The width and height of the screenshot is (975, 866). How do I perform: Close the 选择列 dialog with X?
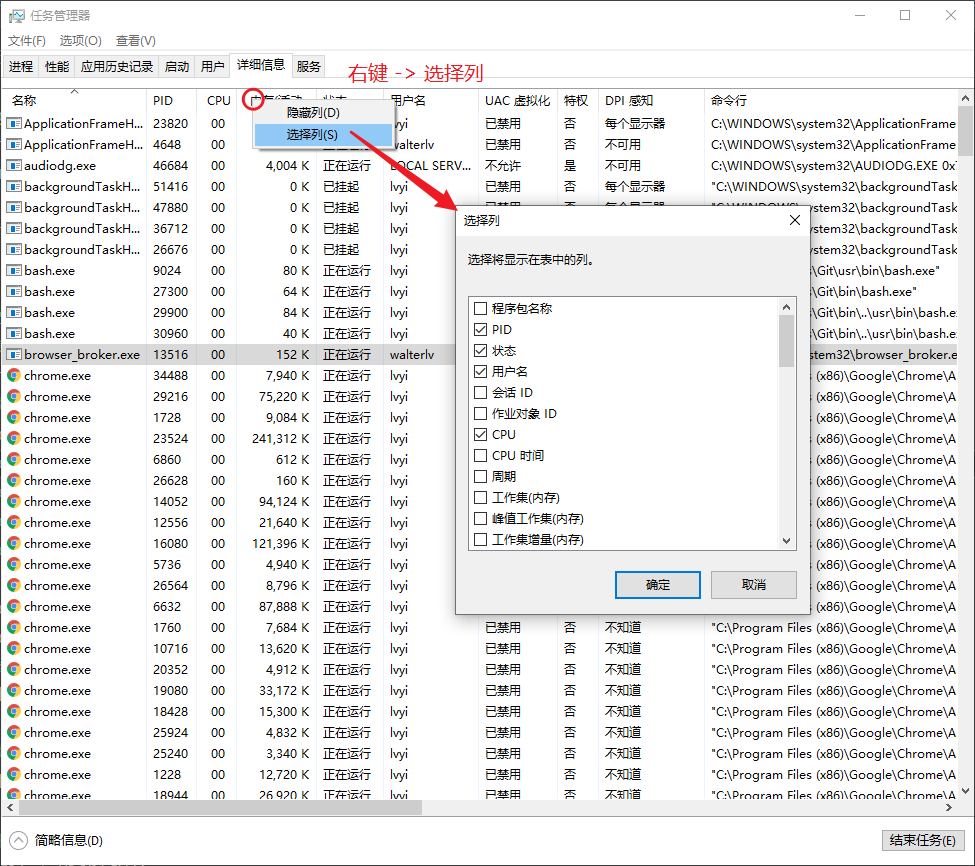pyautogui.click(x=795, y=220)
